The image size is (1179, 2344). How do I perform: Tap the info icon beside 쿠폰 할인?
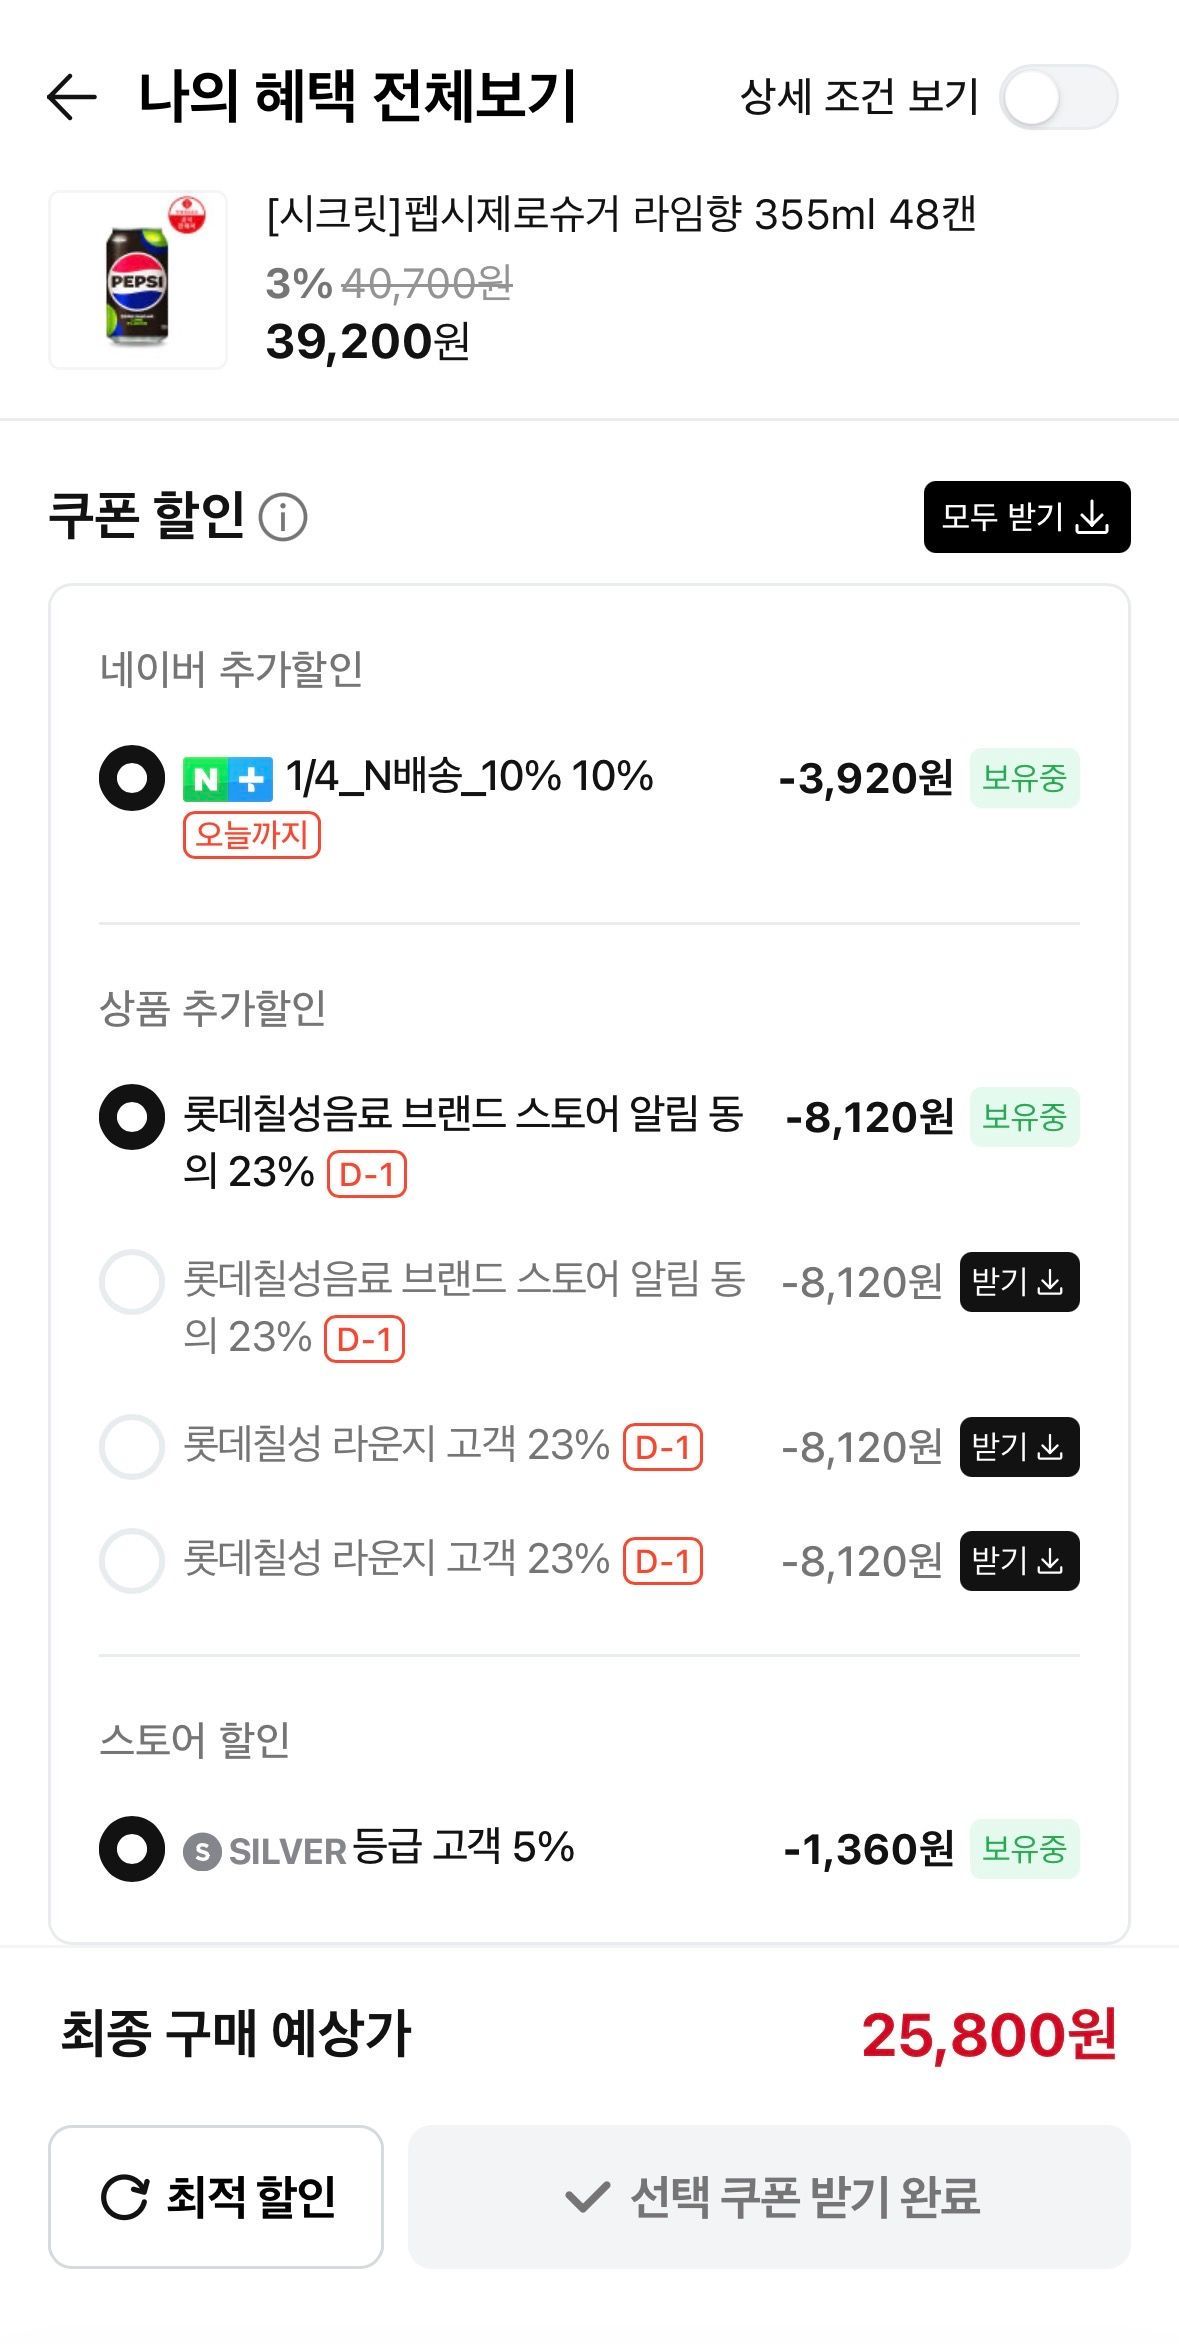283,518
